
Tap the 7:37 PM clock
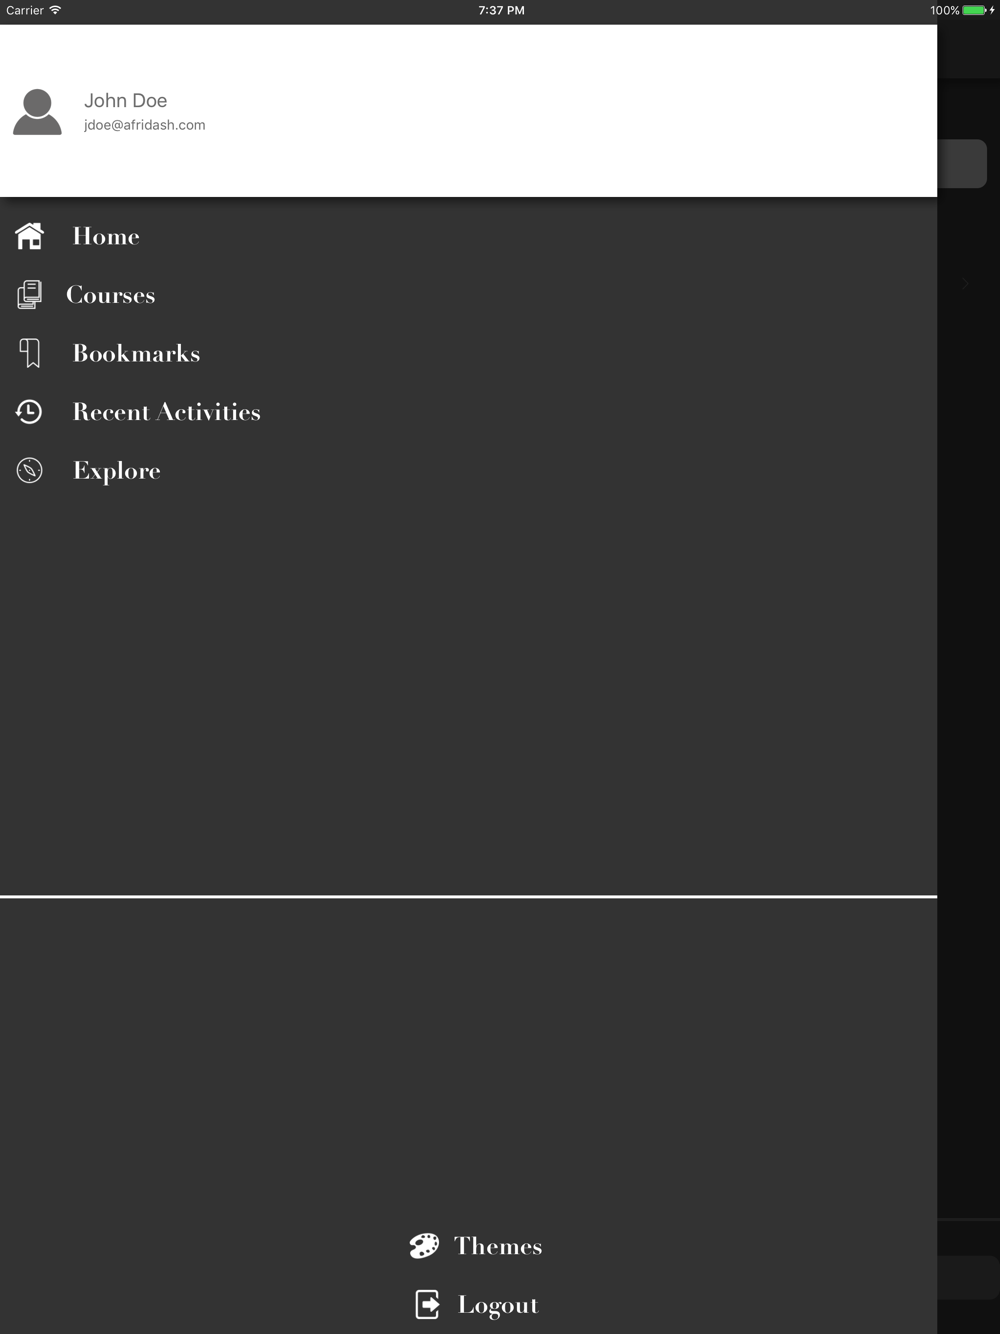[x=501, y=10]
